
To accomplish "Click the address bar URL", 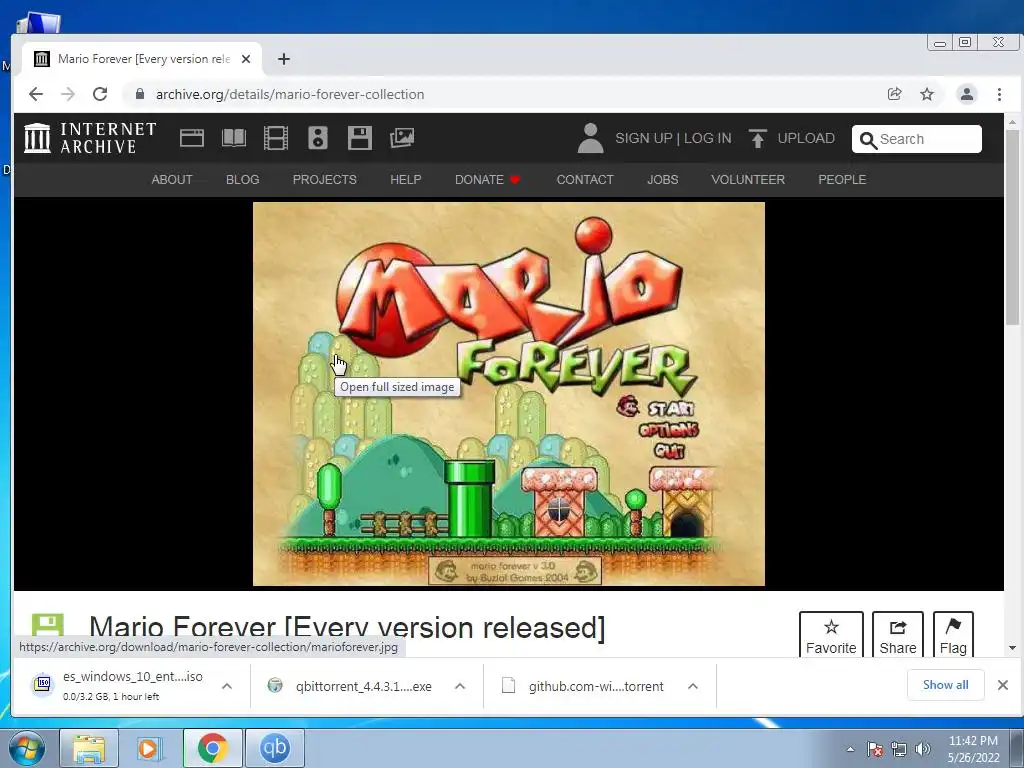I will pos(290,94).
